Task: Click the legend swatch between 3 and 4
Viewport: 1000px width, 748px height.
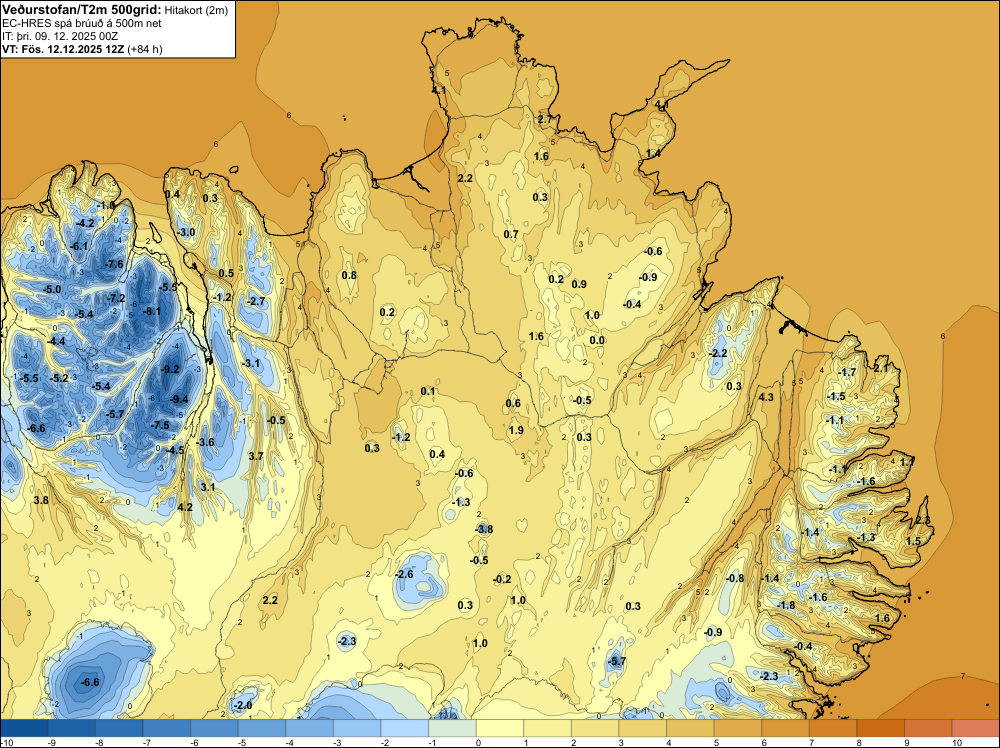Action: (643, 728)
